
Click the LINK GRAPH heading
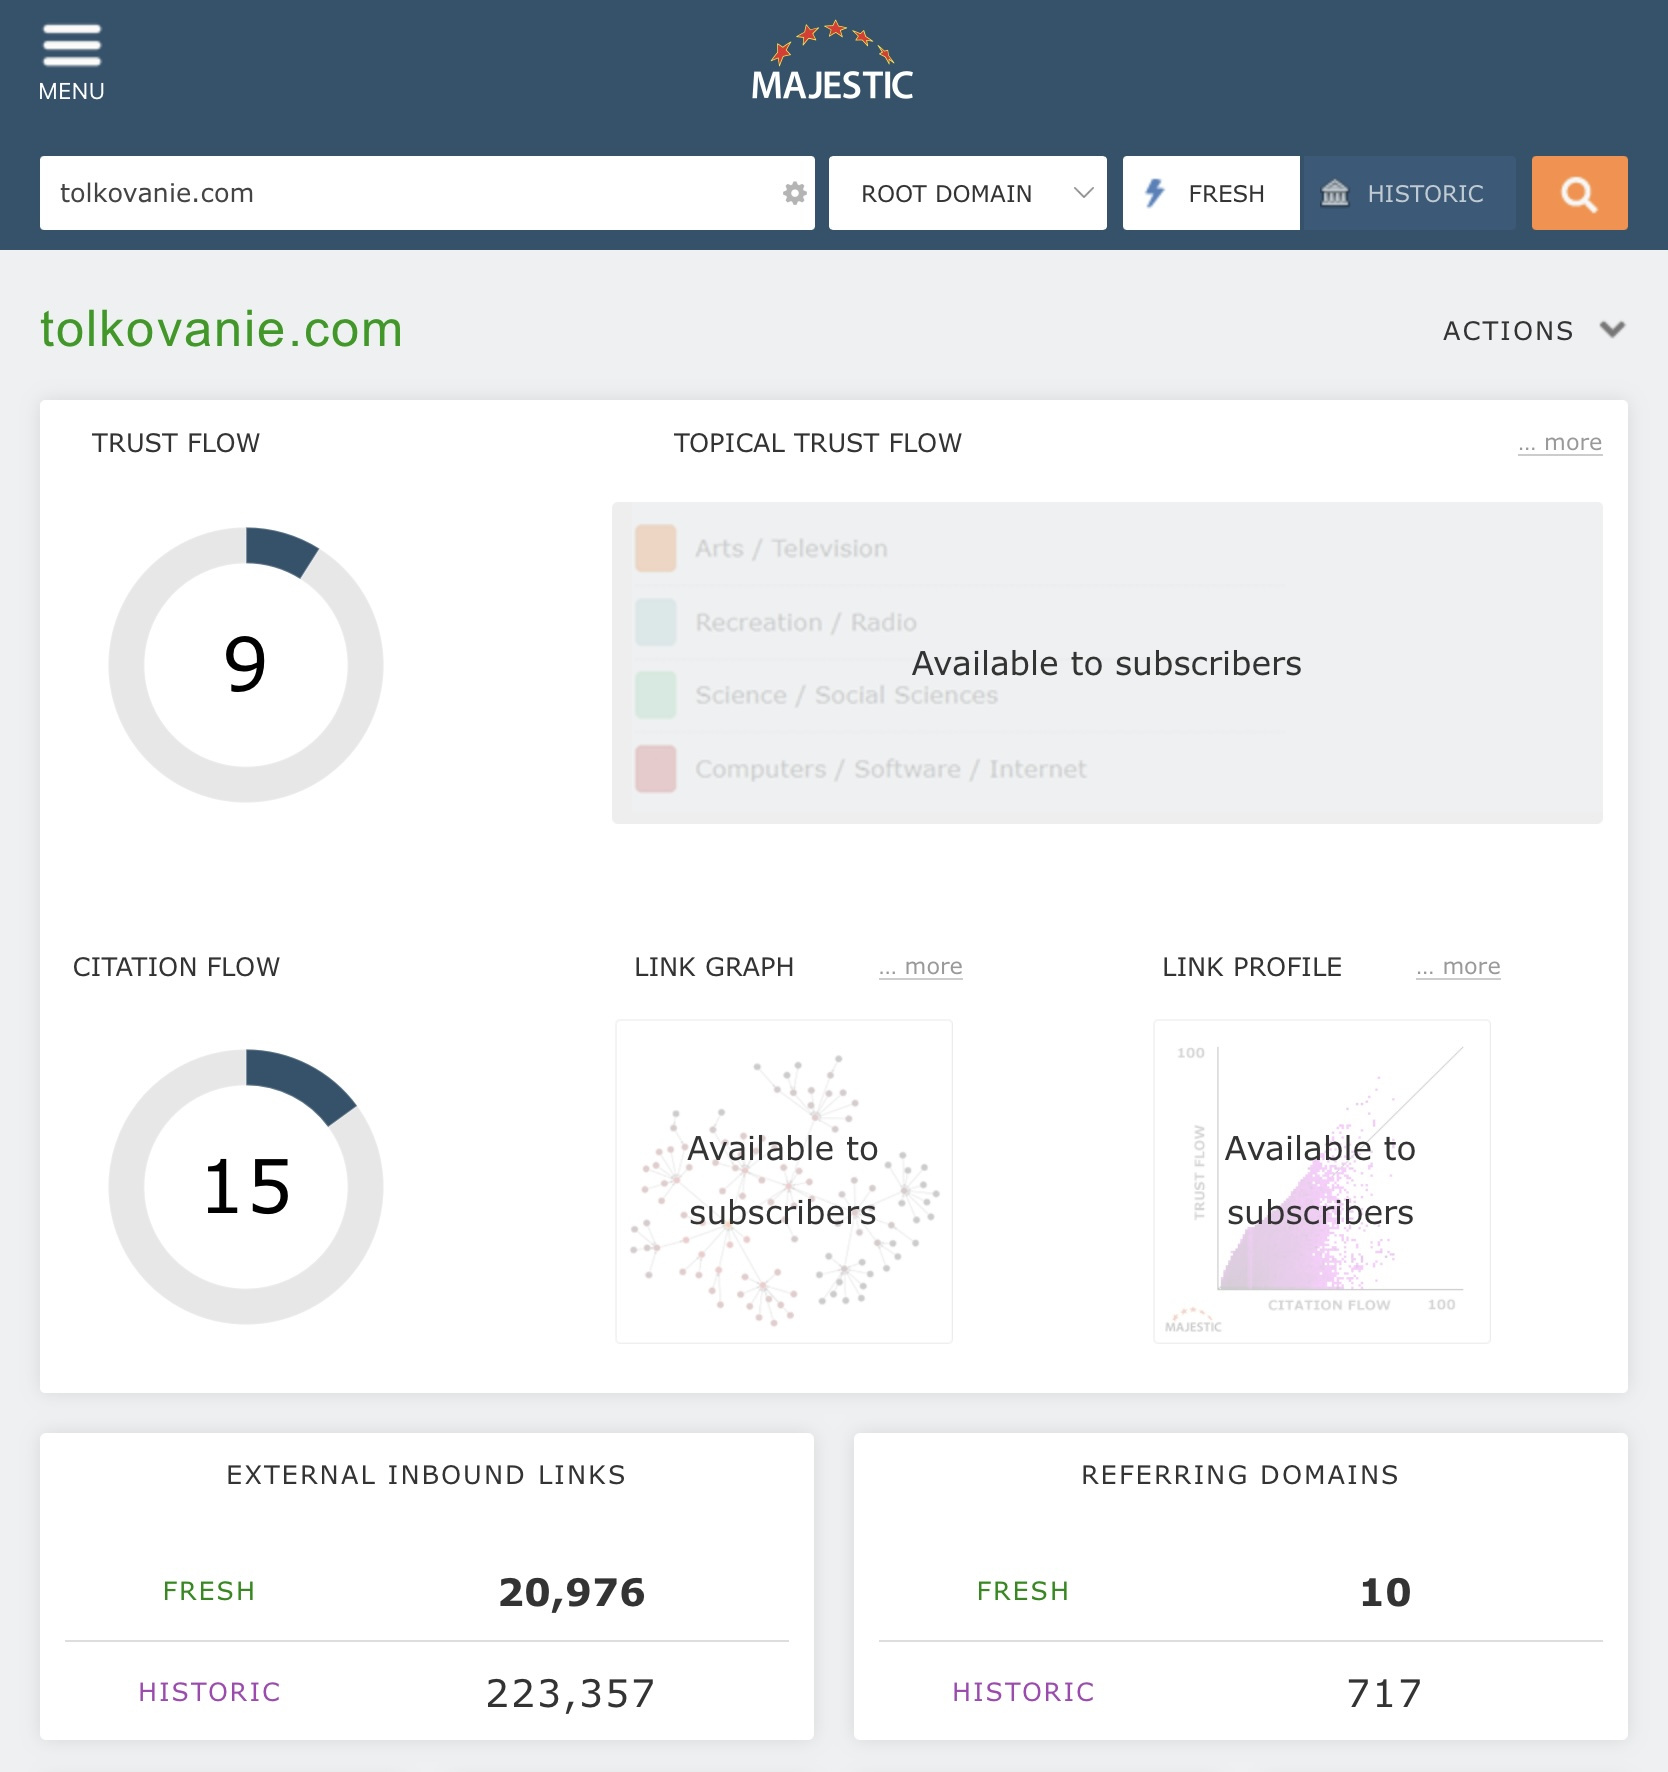pyautogui.click(x=714, y=967)
